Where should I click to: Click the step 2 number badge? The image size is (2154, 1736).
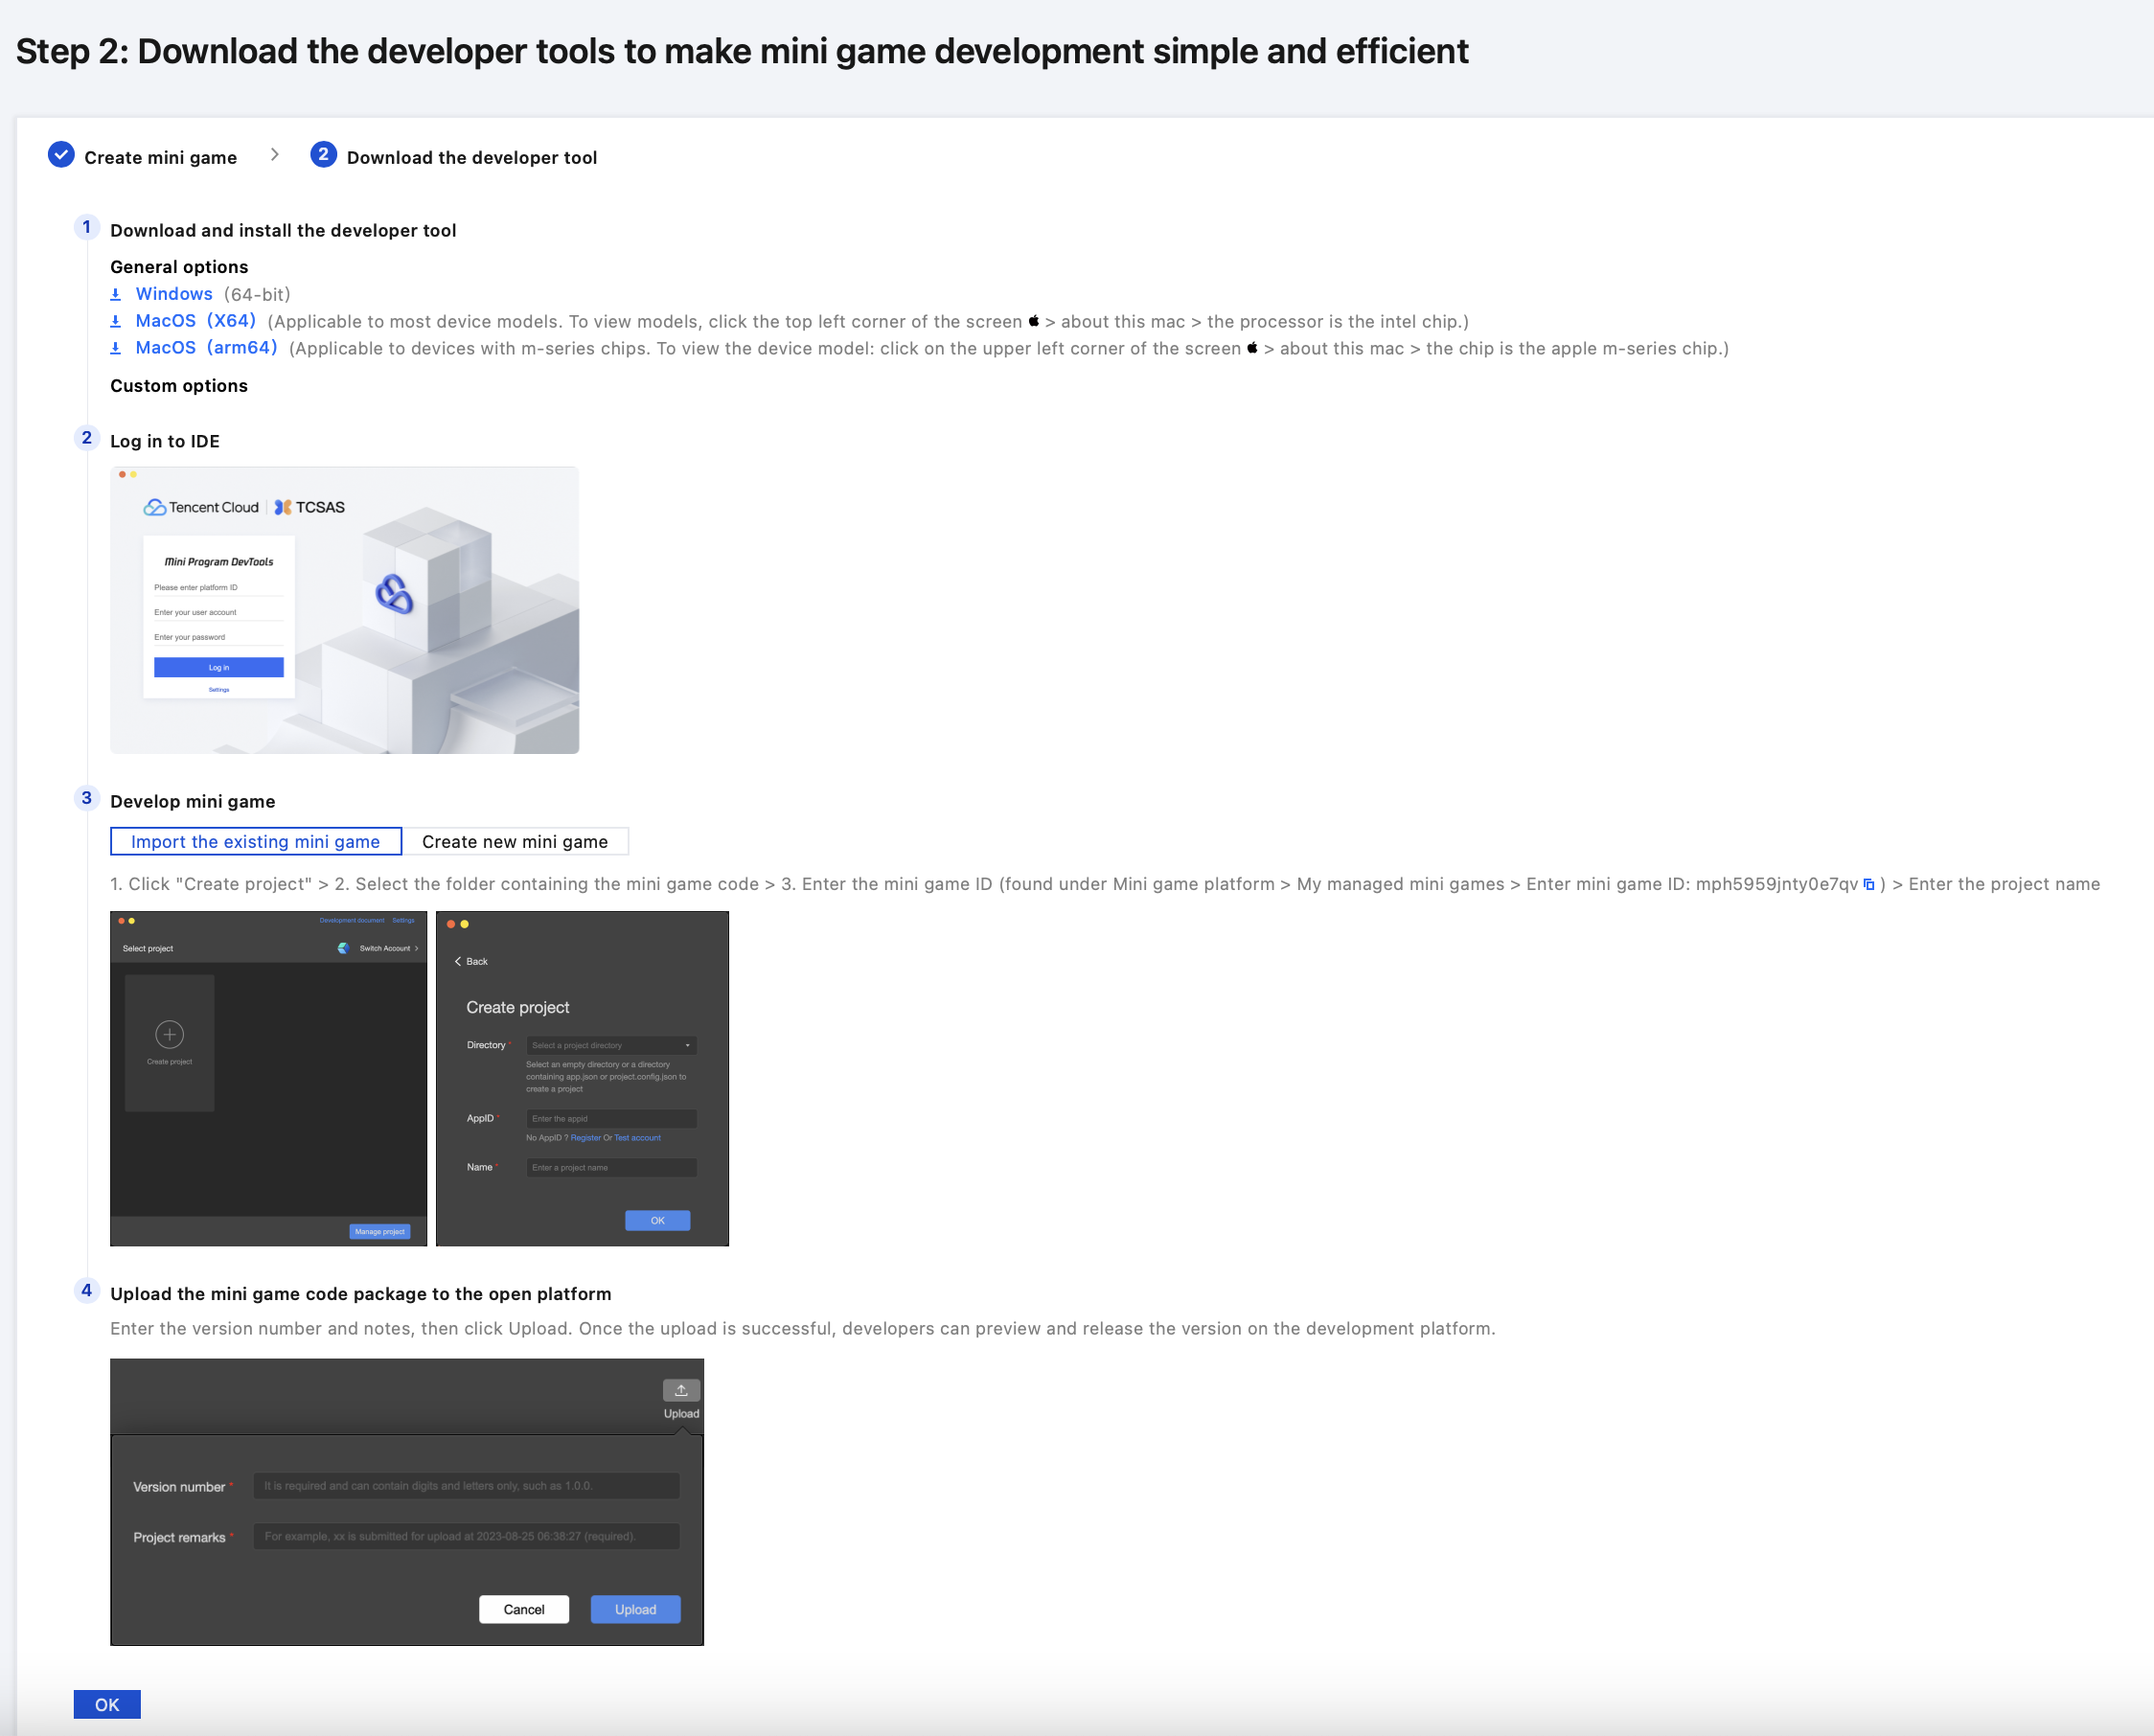[323, 155]
